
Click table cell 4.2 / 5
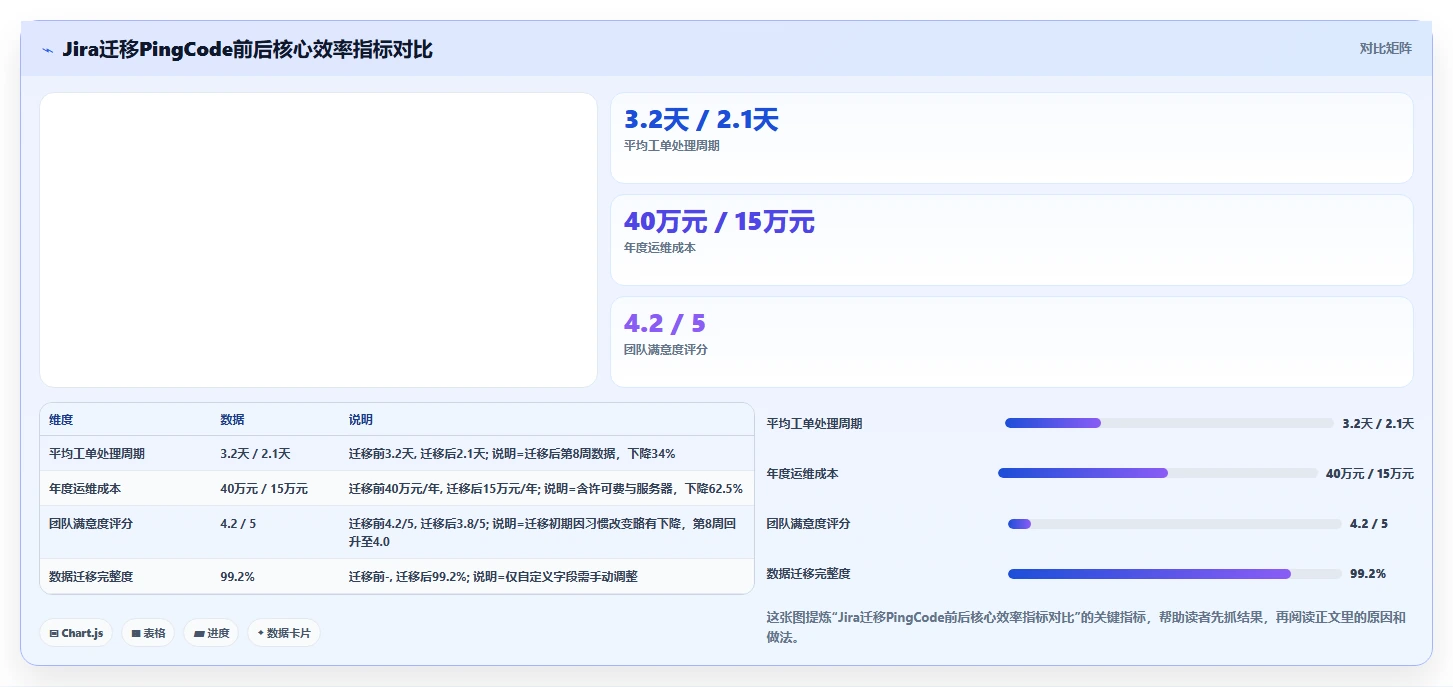click(238, 523)
